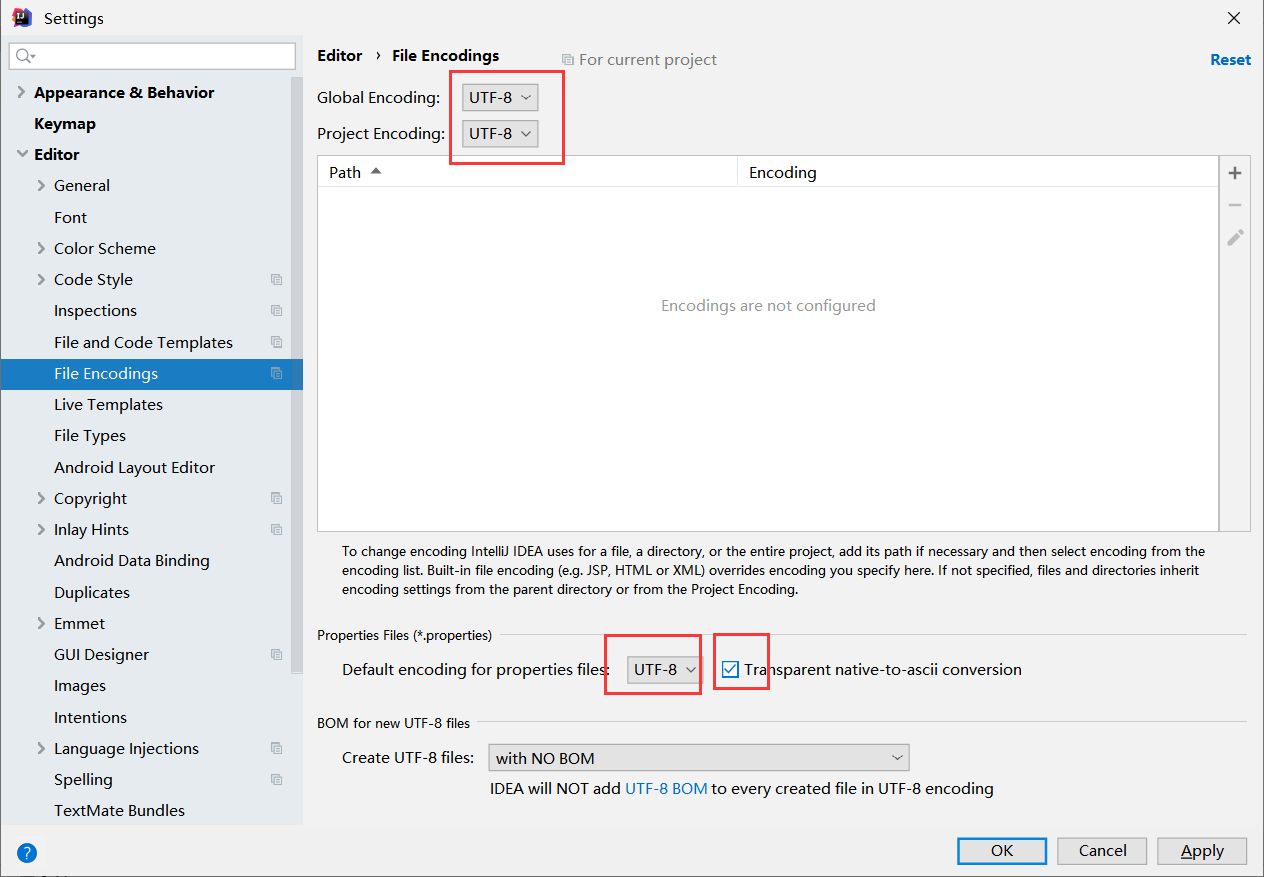Click the For current project copy icon

coord(568,60)
